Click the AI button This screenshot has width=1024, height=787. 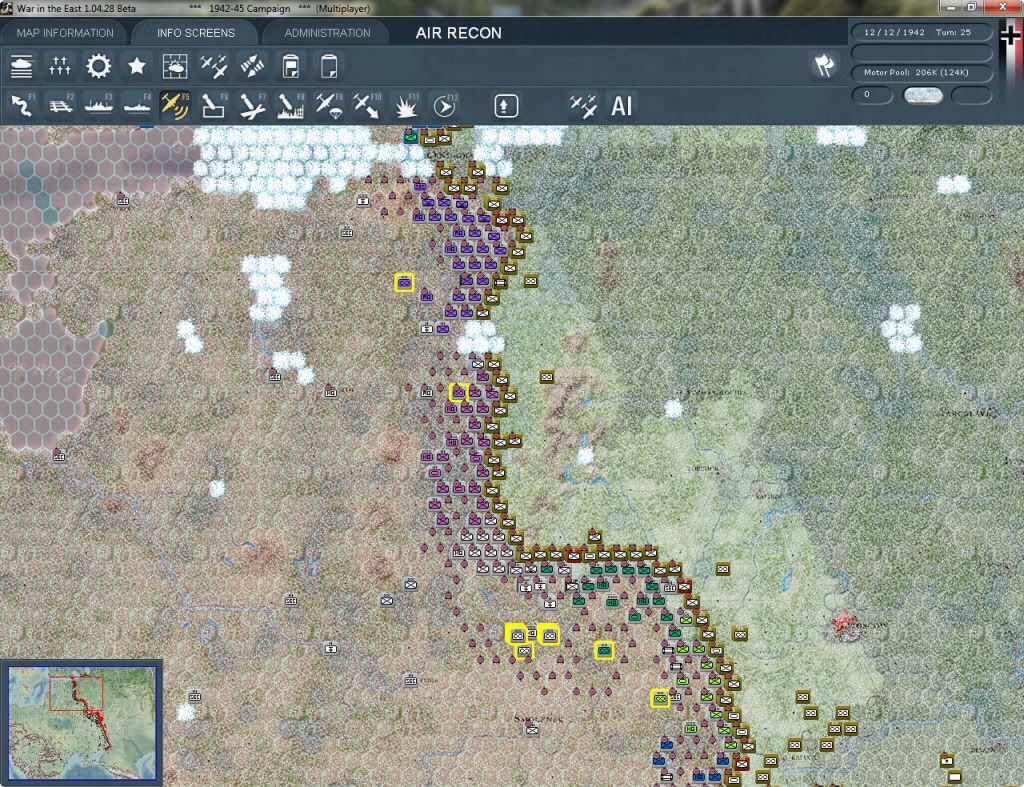point(621,106)
